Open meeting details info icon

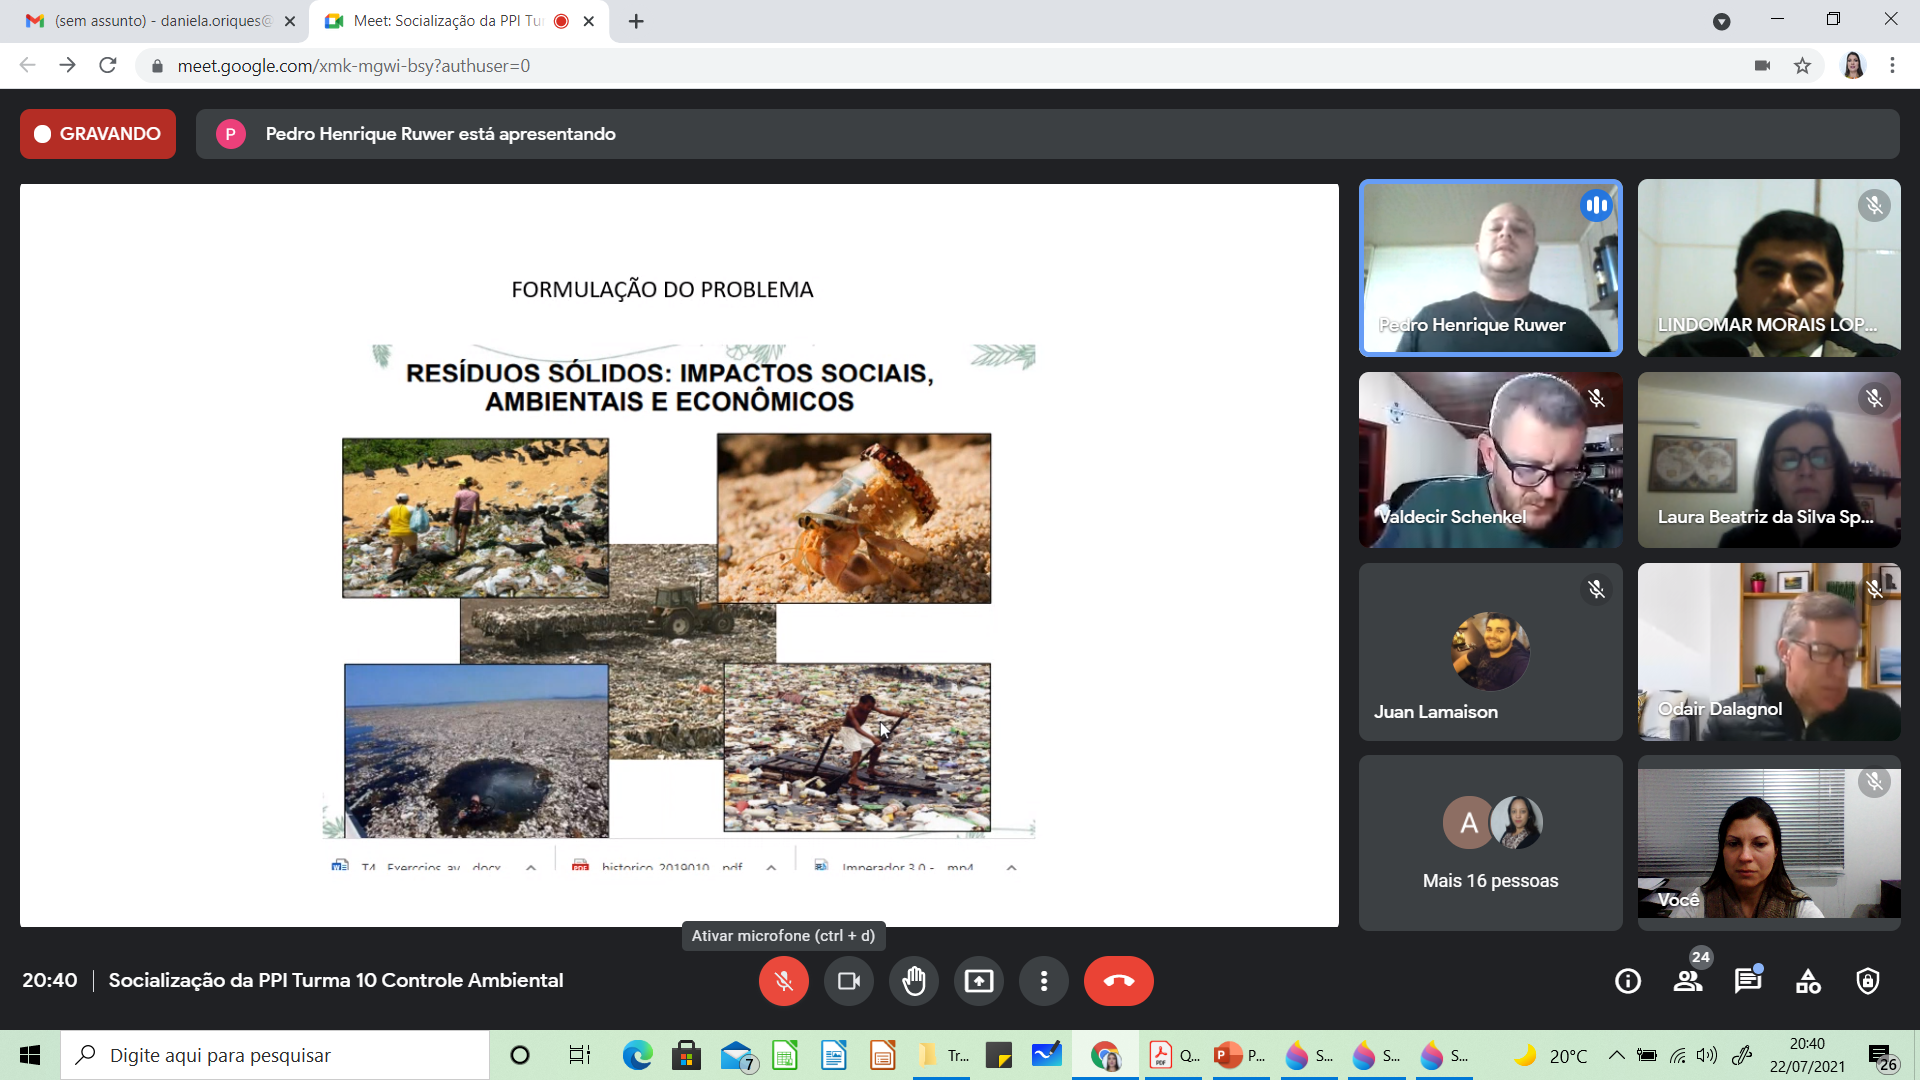tap(1627, 981)
